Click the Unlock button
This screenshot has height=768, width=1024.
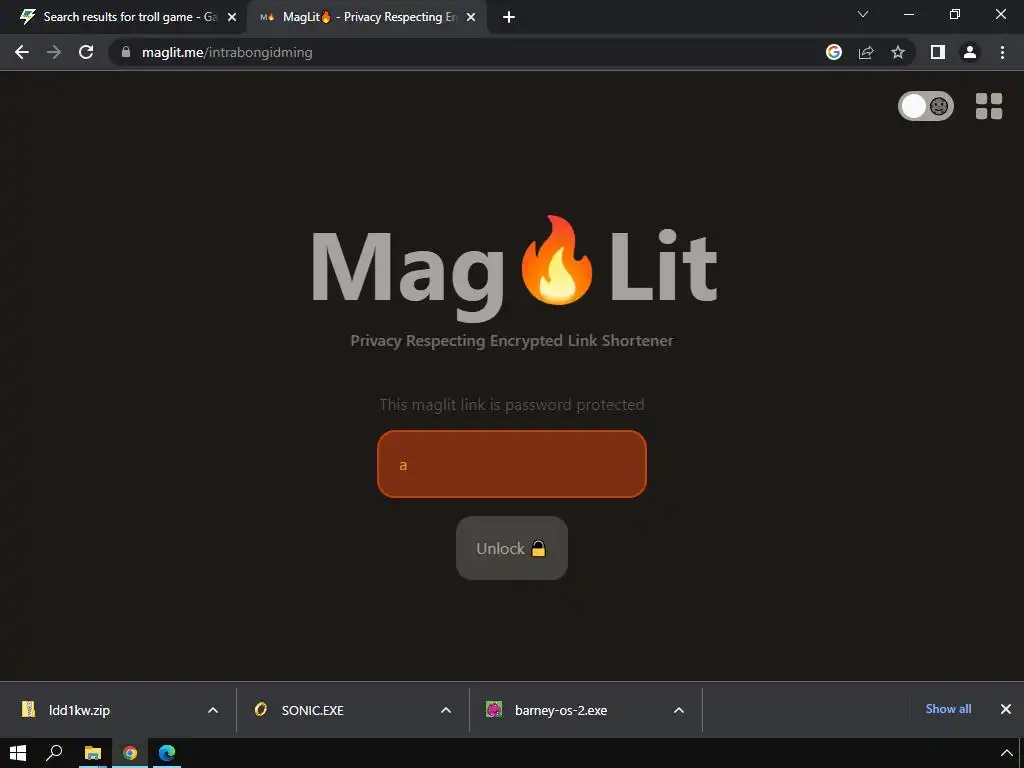[511, 548]
